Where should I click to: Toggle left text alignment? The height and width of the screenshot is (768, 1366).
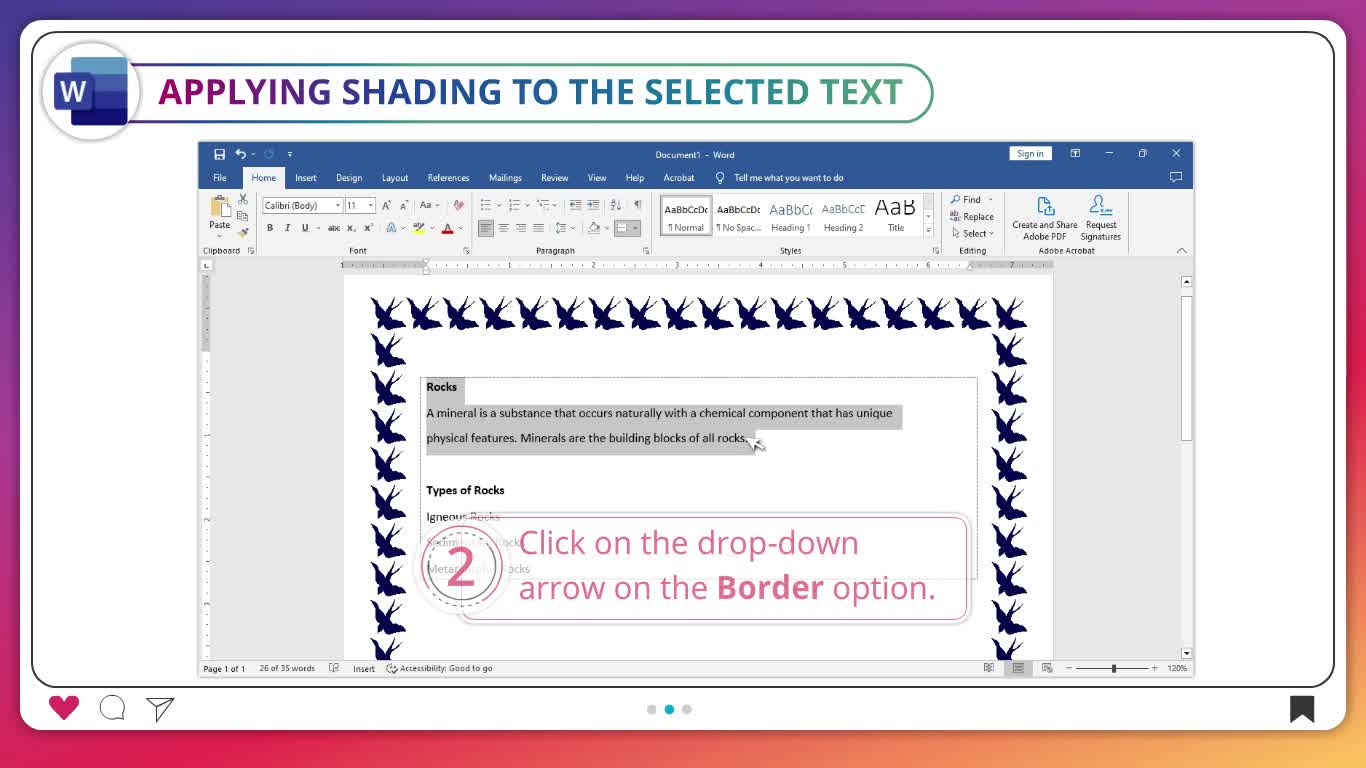pos(485,228)
